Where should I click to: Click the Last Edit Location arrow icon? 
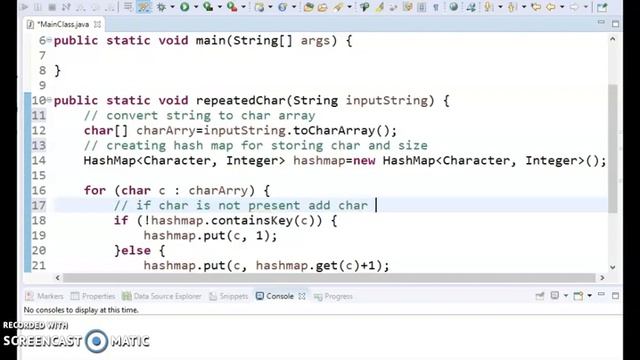click(536, 7)
